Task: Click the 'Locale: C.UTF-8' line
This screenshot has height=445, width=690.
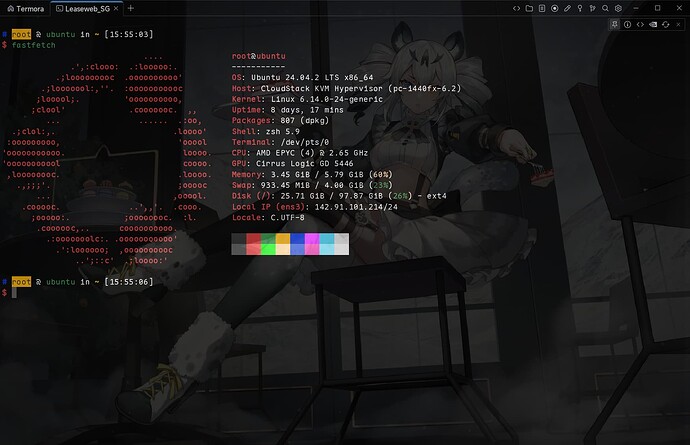Action: [268, 217]
